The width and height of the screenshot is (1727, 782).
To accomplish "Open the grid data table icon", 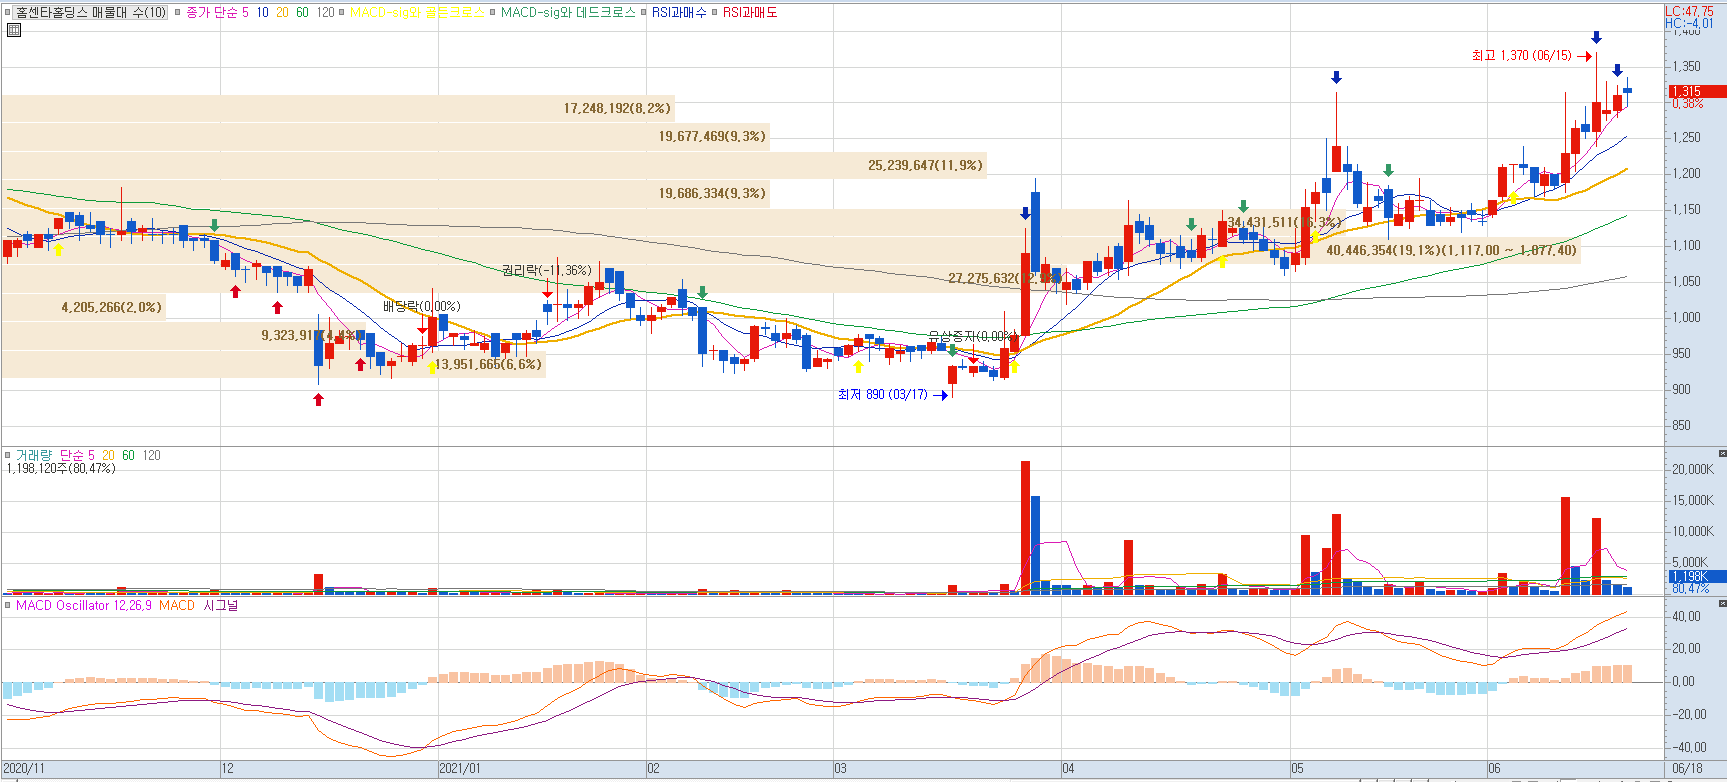I will pyautogui.click(x=13, y=30).
